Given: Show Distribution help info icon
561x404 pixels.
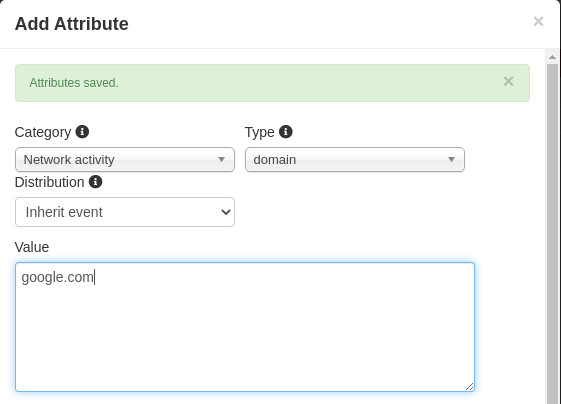Looking at the screenshot, I should (x=96, y=182).
